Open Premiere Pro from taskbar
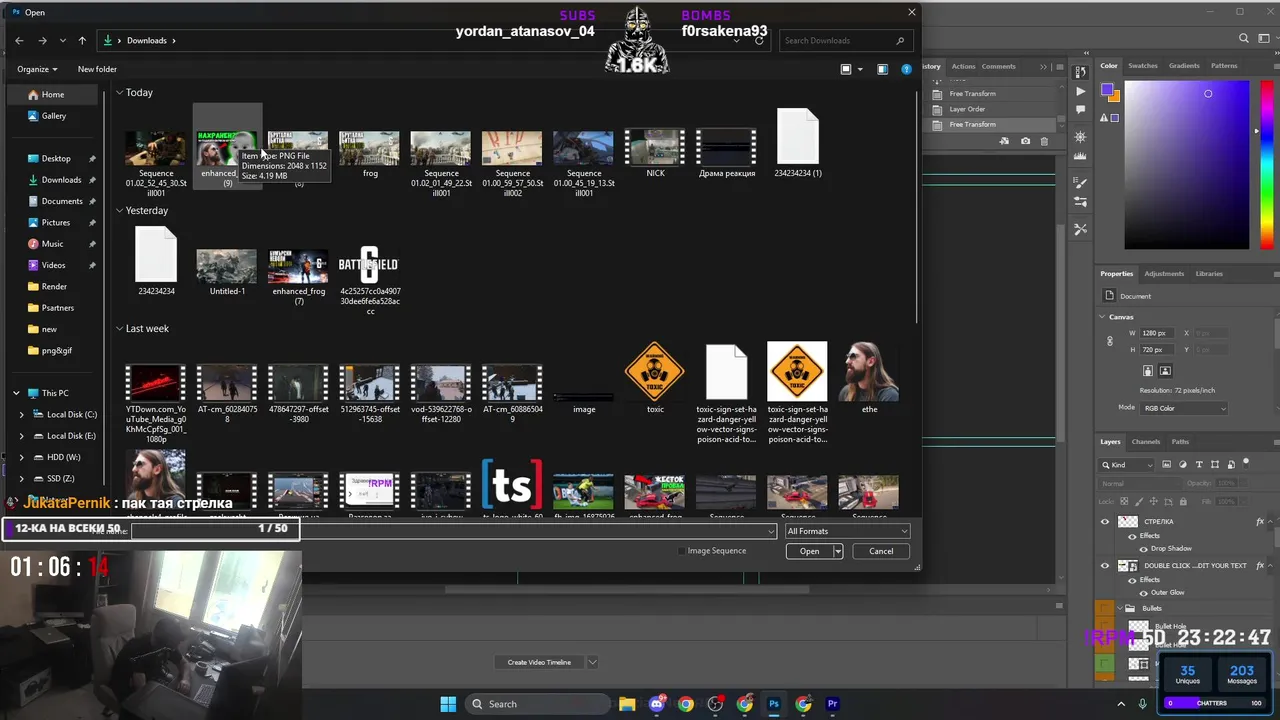The height and width of the screenshot is (720, 1280). pyautogui.click(x=832, y=704)
